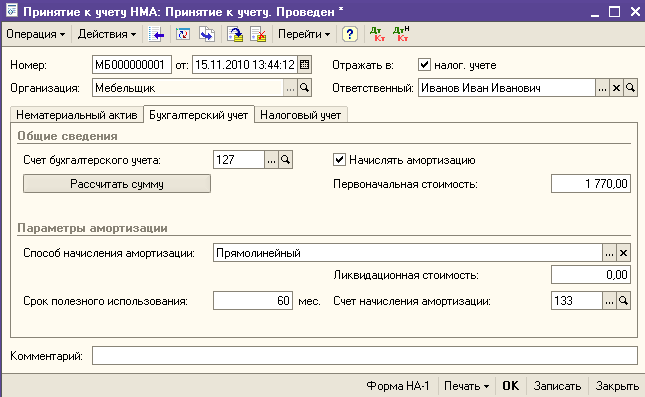Click the help question mark icon

349,34
